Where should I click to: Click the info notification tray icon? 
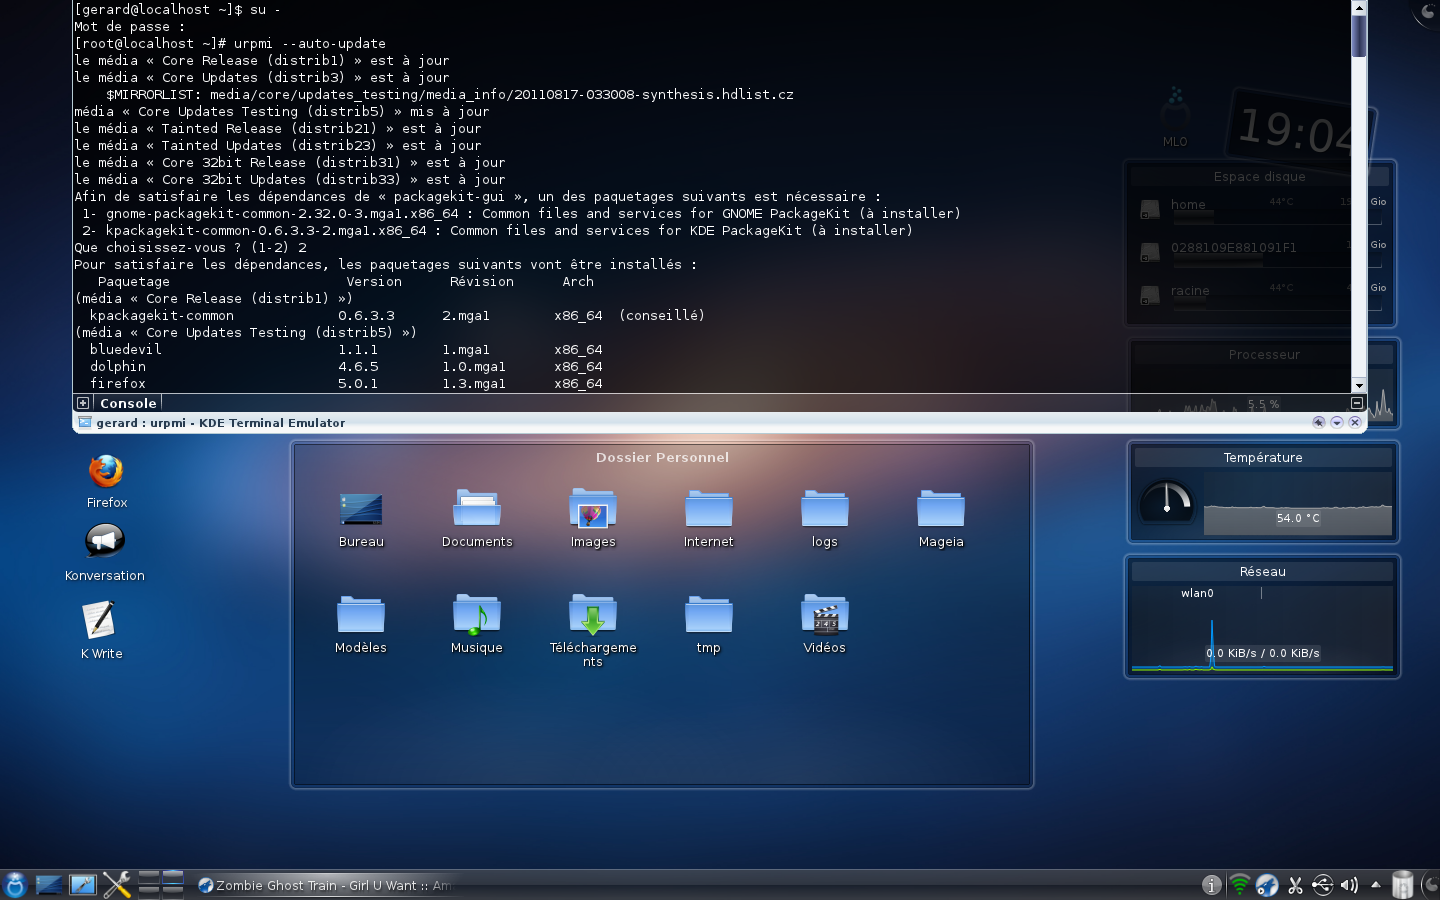[1211, 885]
